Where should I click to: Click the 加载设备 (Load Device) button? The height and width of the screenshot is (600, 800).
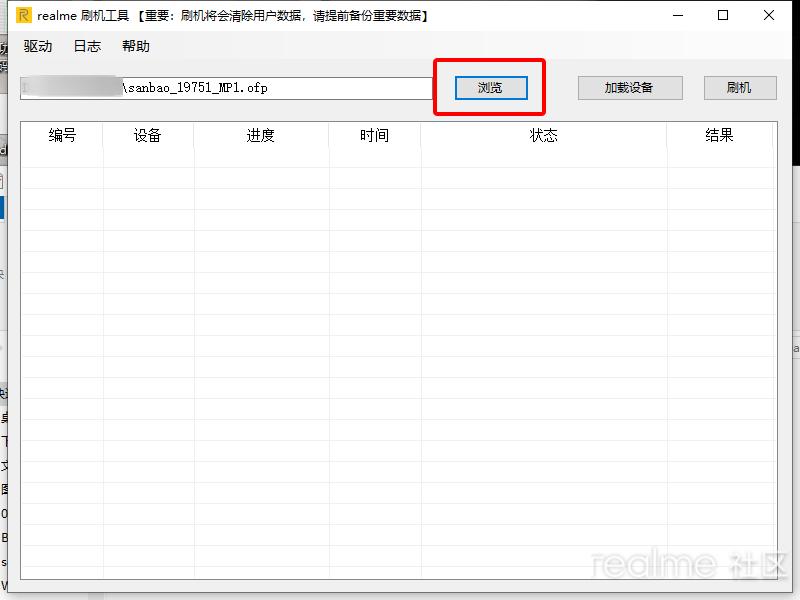coord(629,88)
